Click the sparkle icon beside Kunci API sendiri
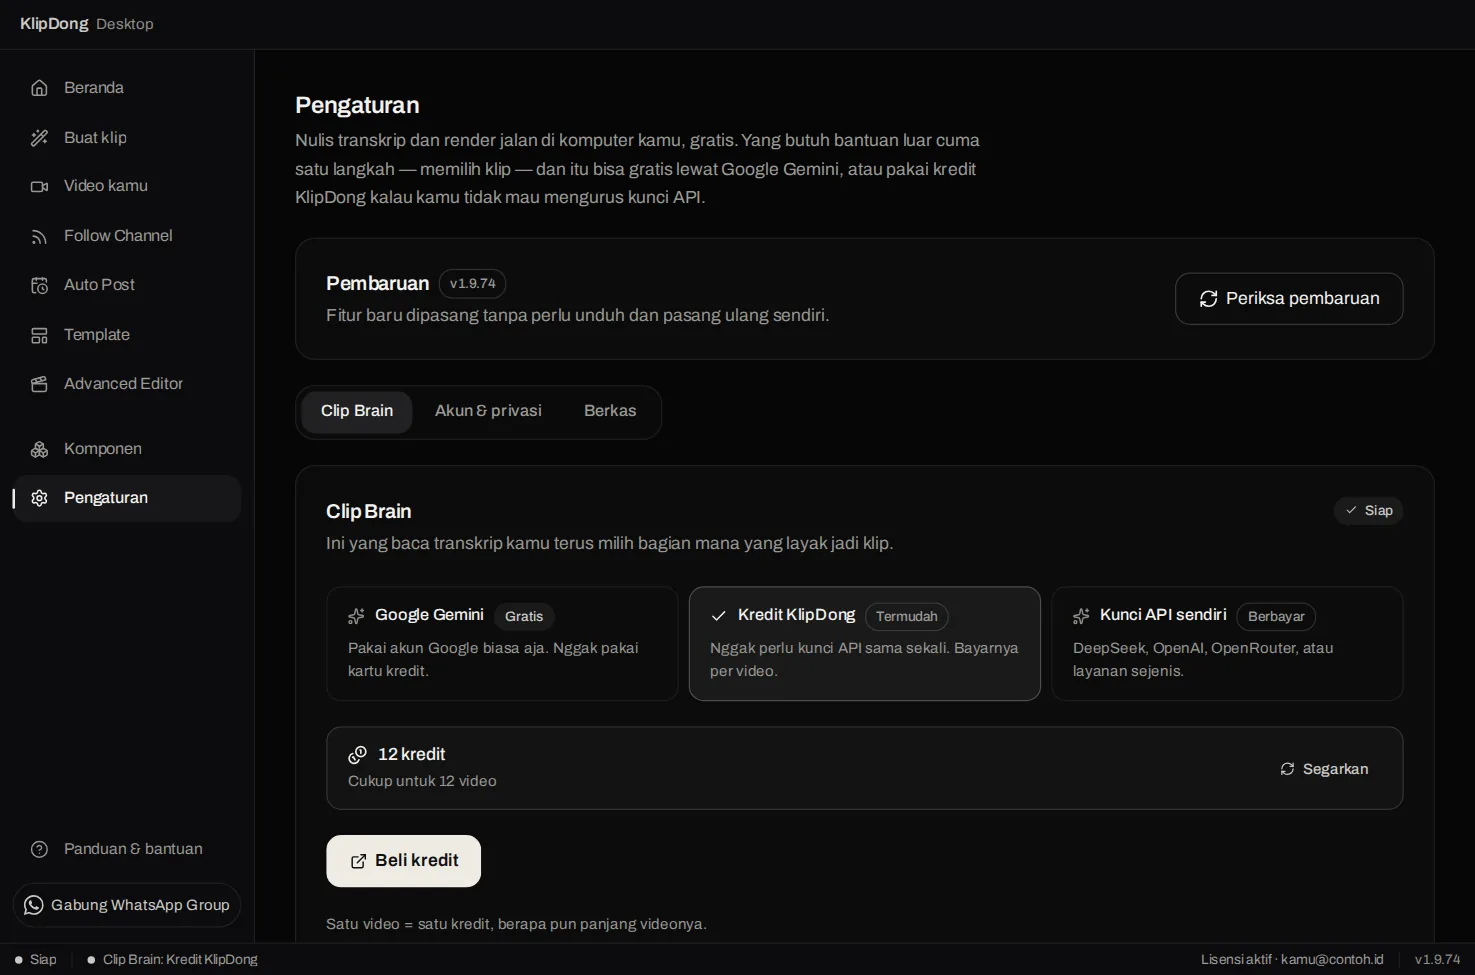This screenshot has height=975, width=1475. 1081,616
